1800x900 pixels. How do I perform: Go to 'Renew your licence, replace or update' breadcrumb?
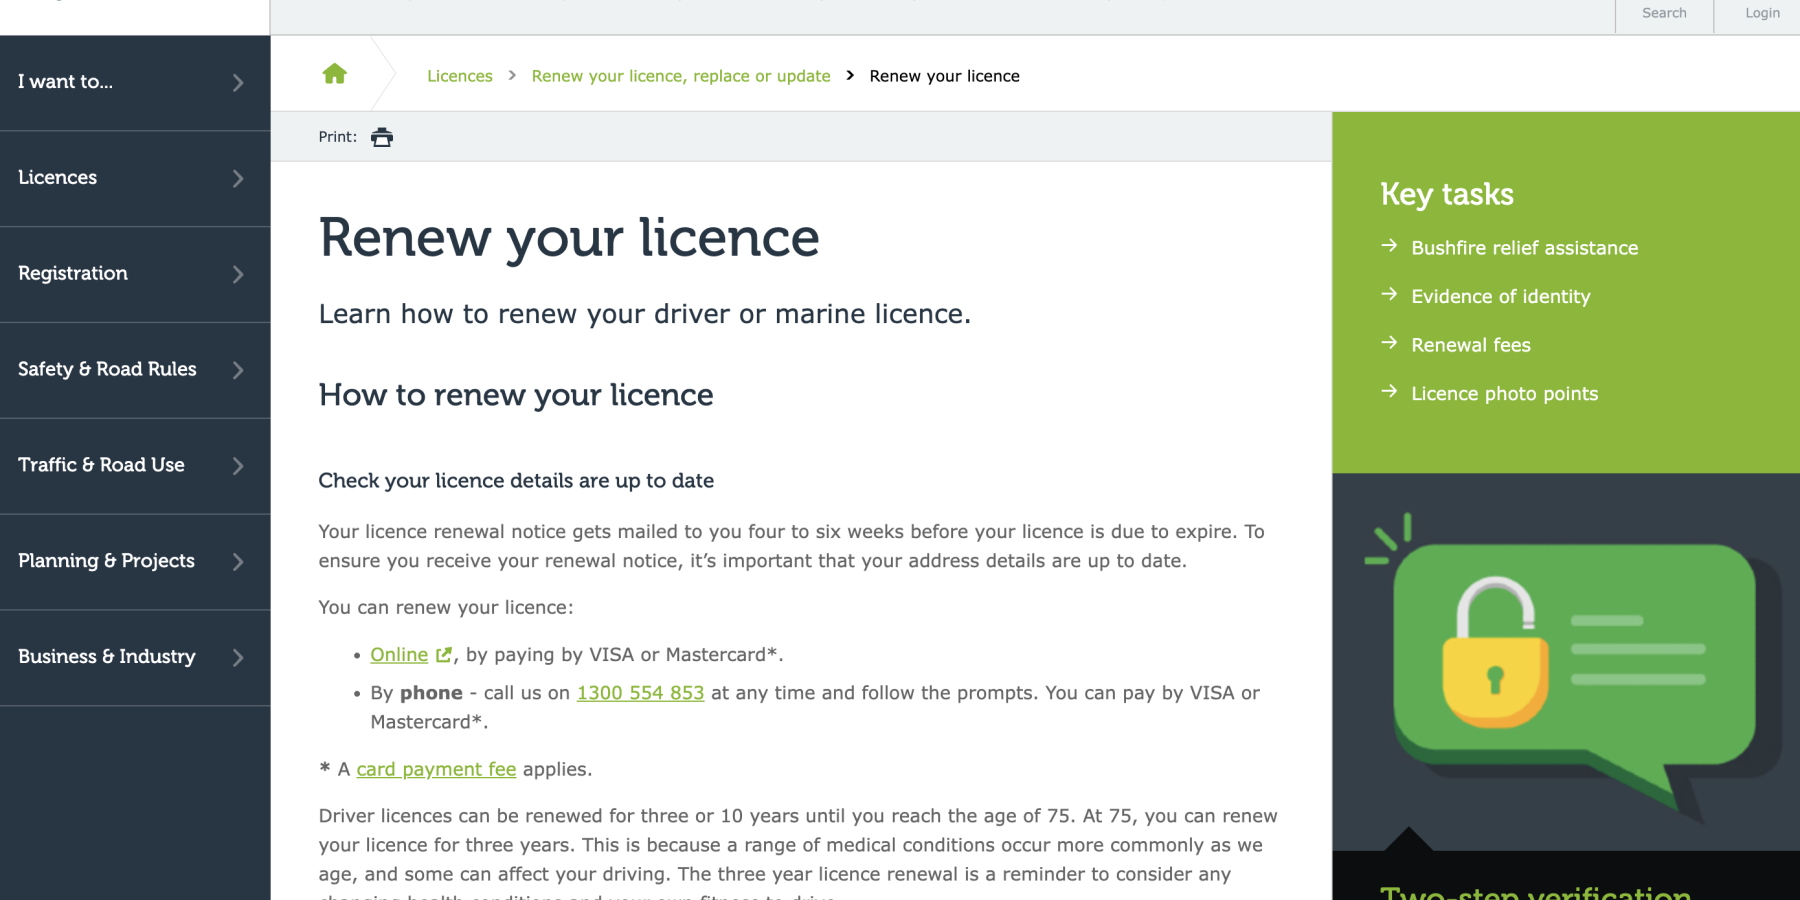tap(681, 76)
